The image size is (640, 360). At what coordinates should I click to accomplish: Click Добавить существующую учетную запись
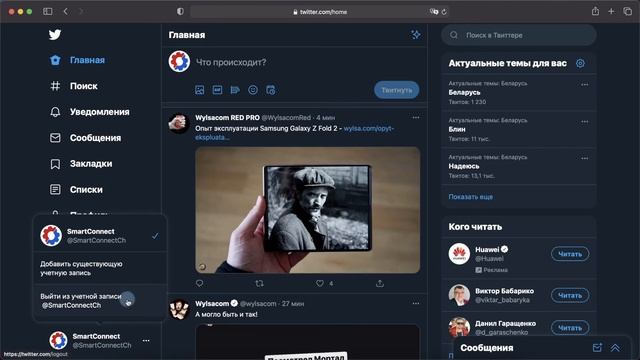point(100,268)
